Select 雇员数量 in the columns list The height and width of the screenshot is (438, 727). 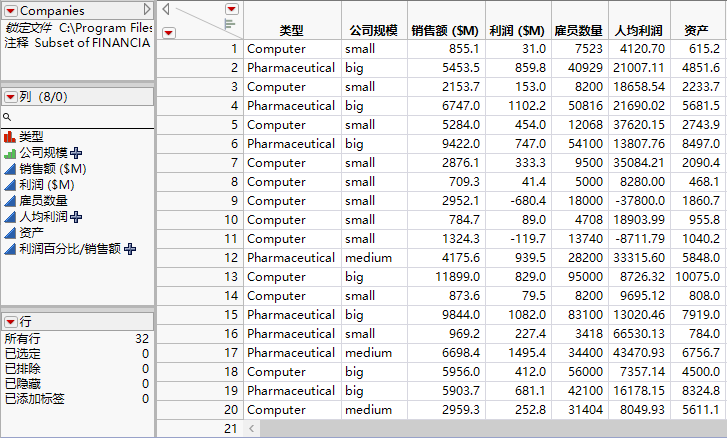coord(43,201)
